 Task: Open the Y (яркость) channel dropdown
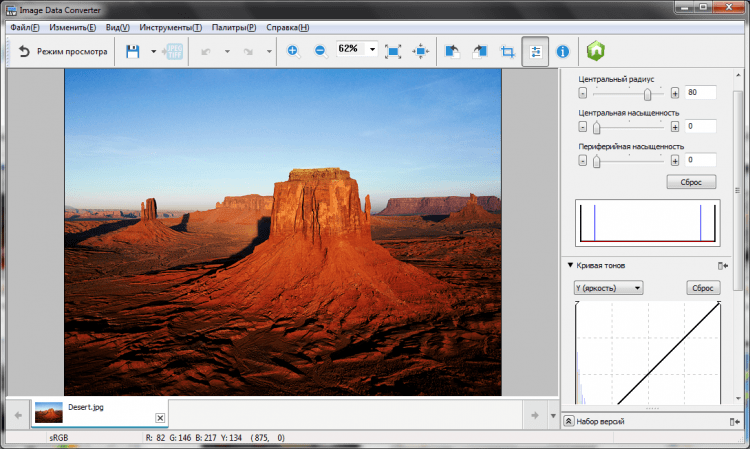click(608, 288)
